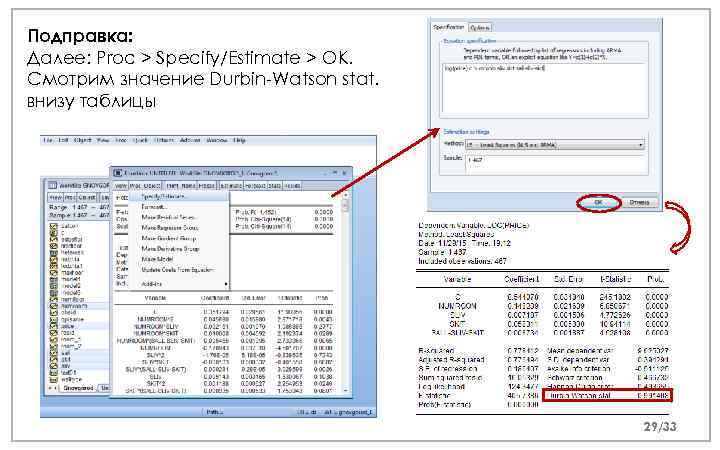This screenshot has height=450, width=720.
Task: Open the Options menu in main menu bar
Action: [x=164, y=141]
